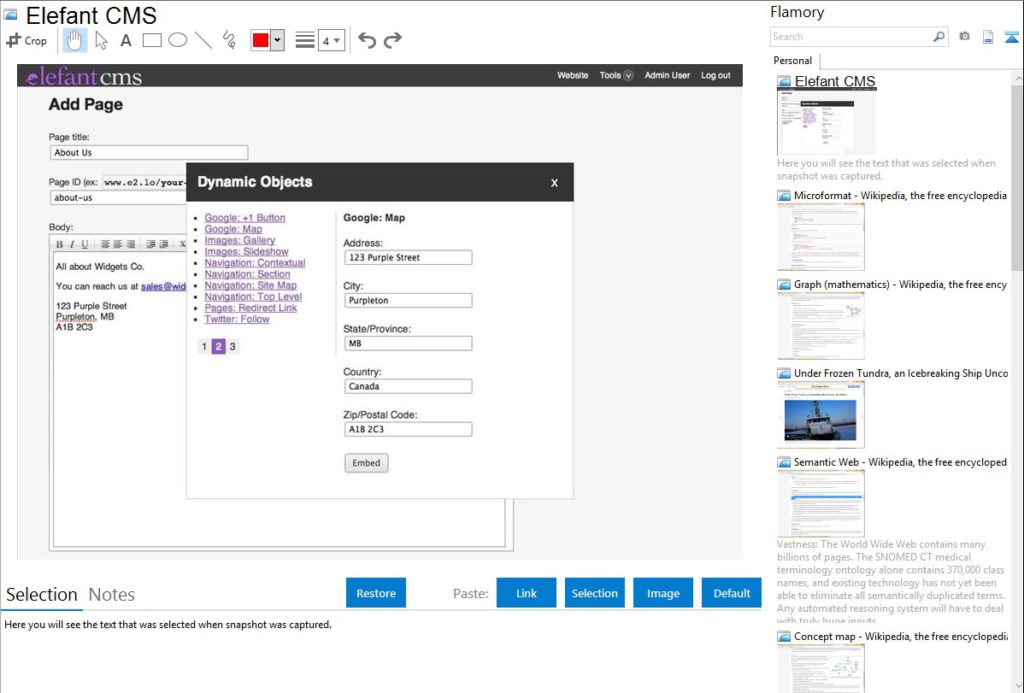Select the Line drawing tool
This screenshot has width=1024, height=693.
click(203, 40)
